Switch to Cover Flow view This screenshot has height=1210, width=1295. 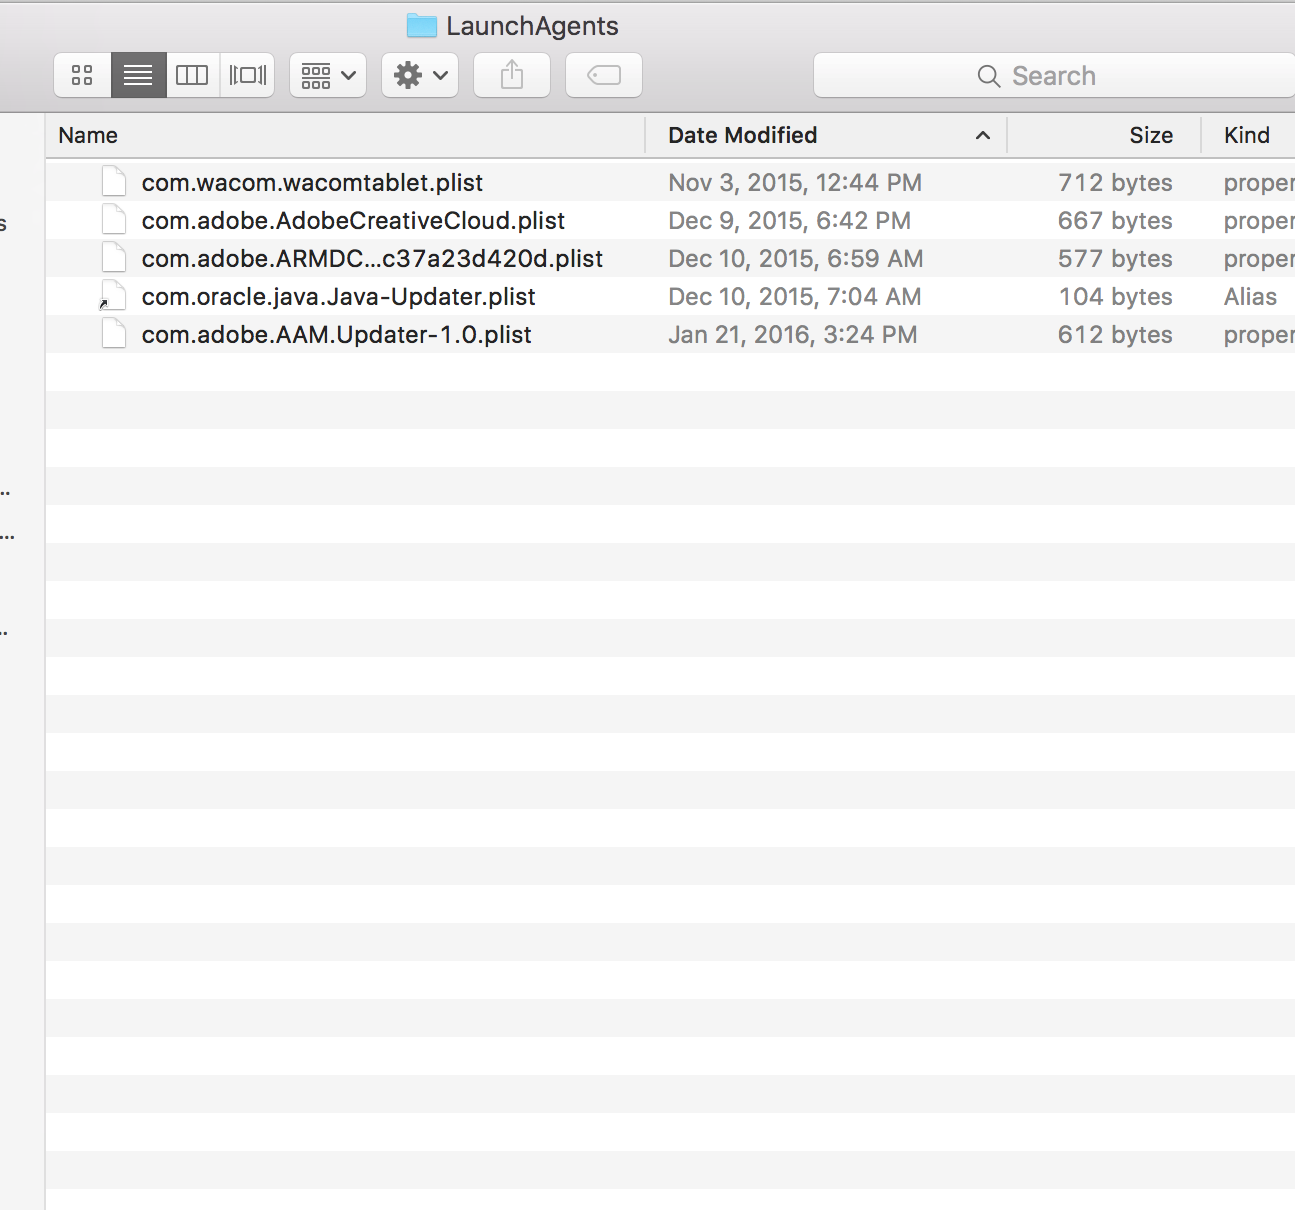[x=248, y=75]
